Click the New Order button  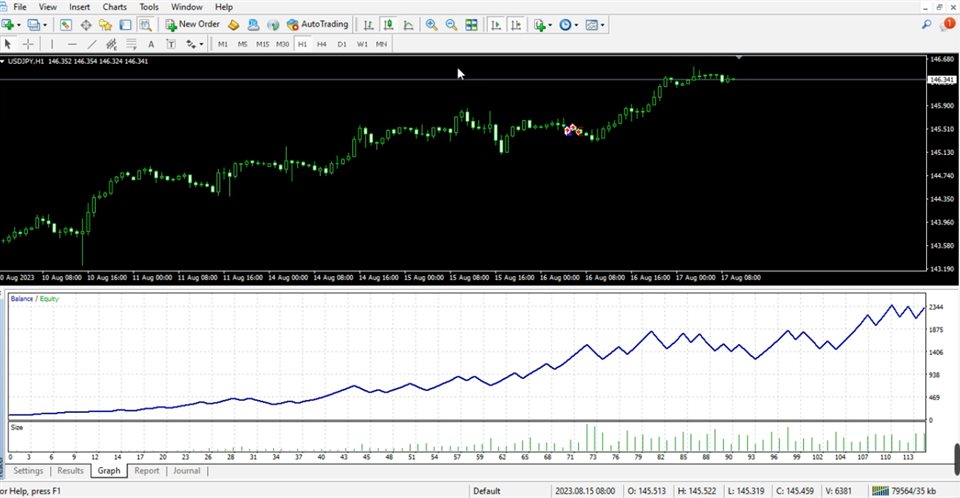coord(192,25)
